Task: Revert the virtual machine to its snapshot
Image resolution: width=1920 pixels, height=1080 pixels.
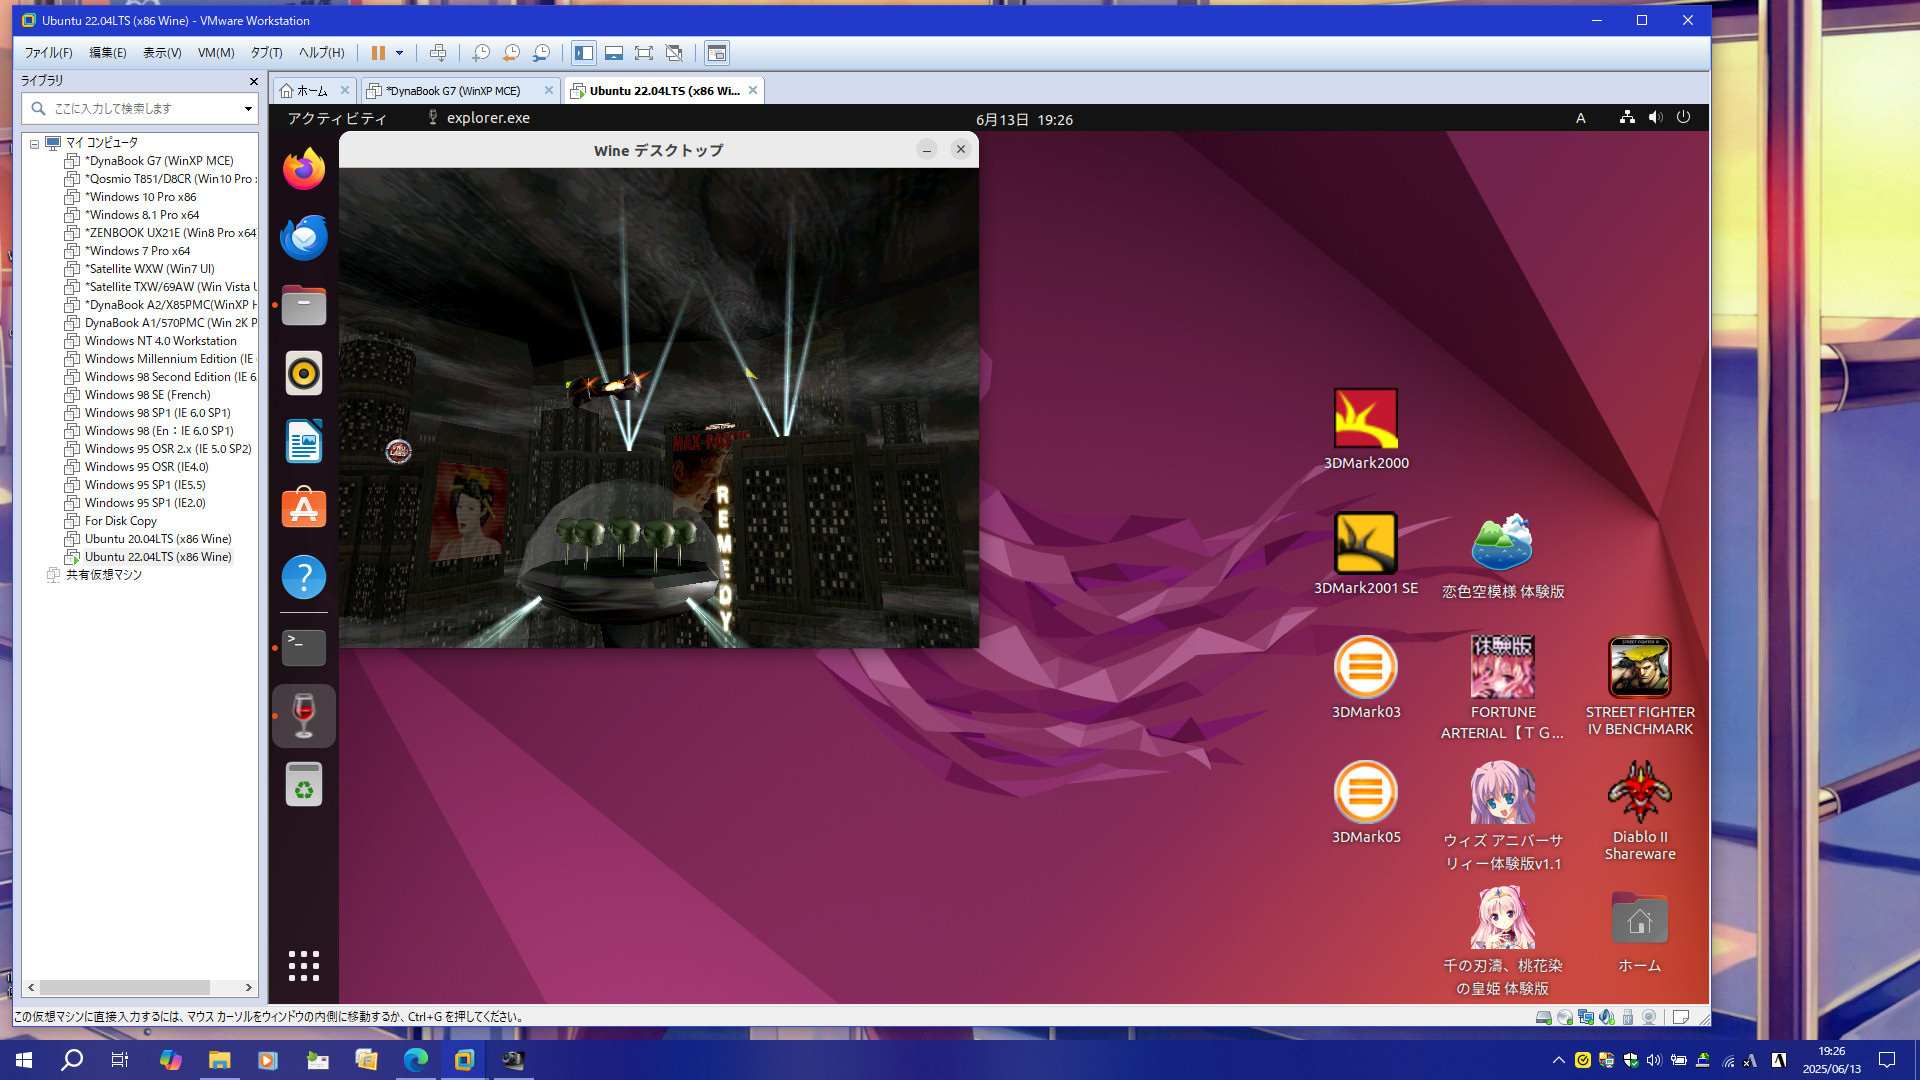Action: pos(511,53)
